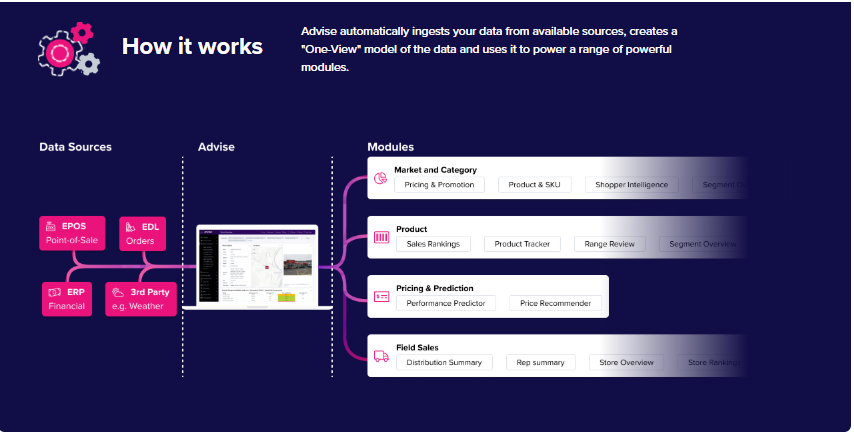Open the Price Recommender module
The width and height of the screenshot is (854, 433).
(x=556, y=303)
